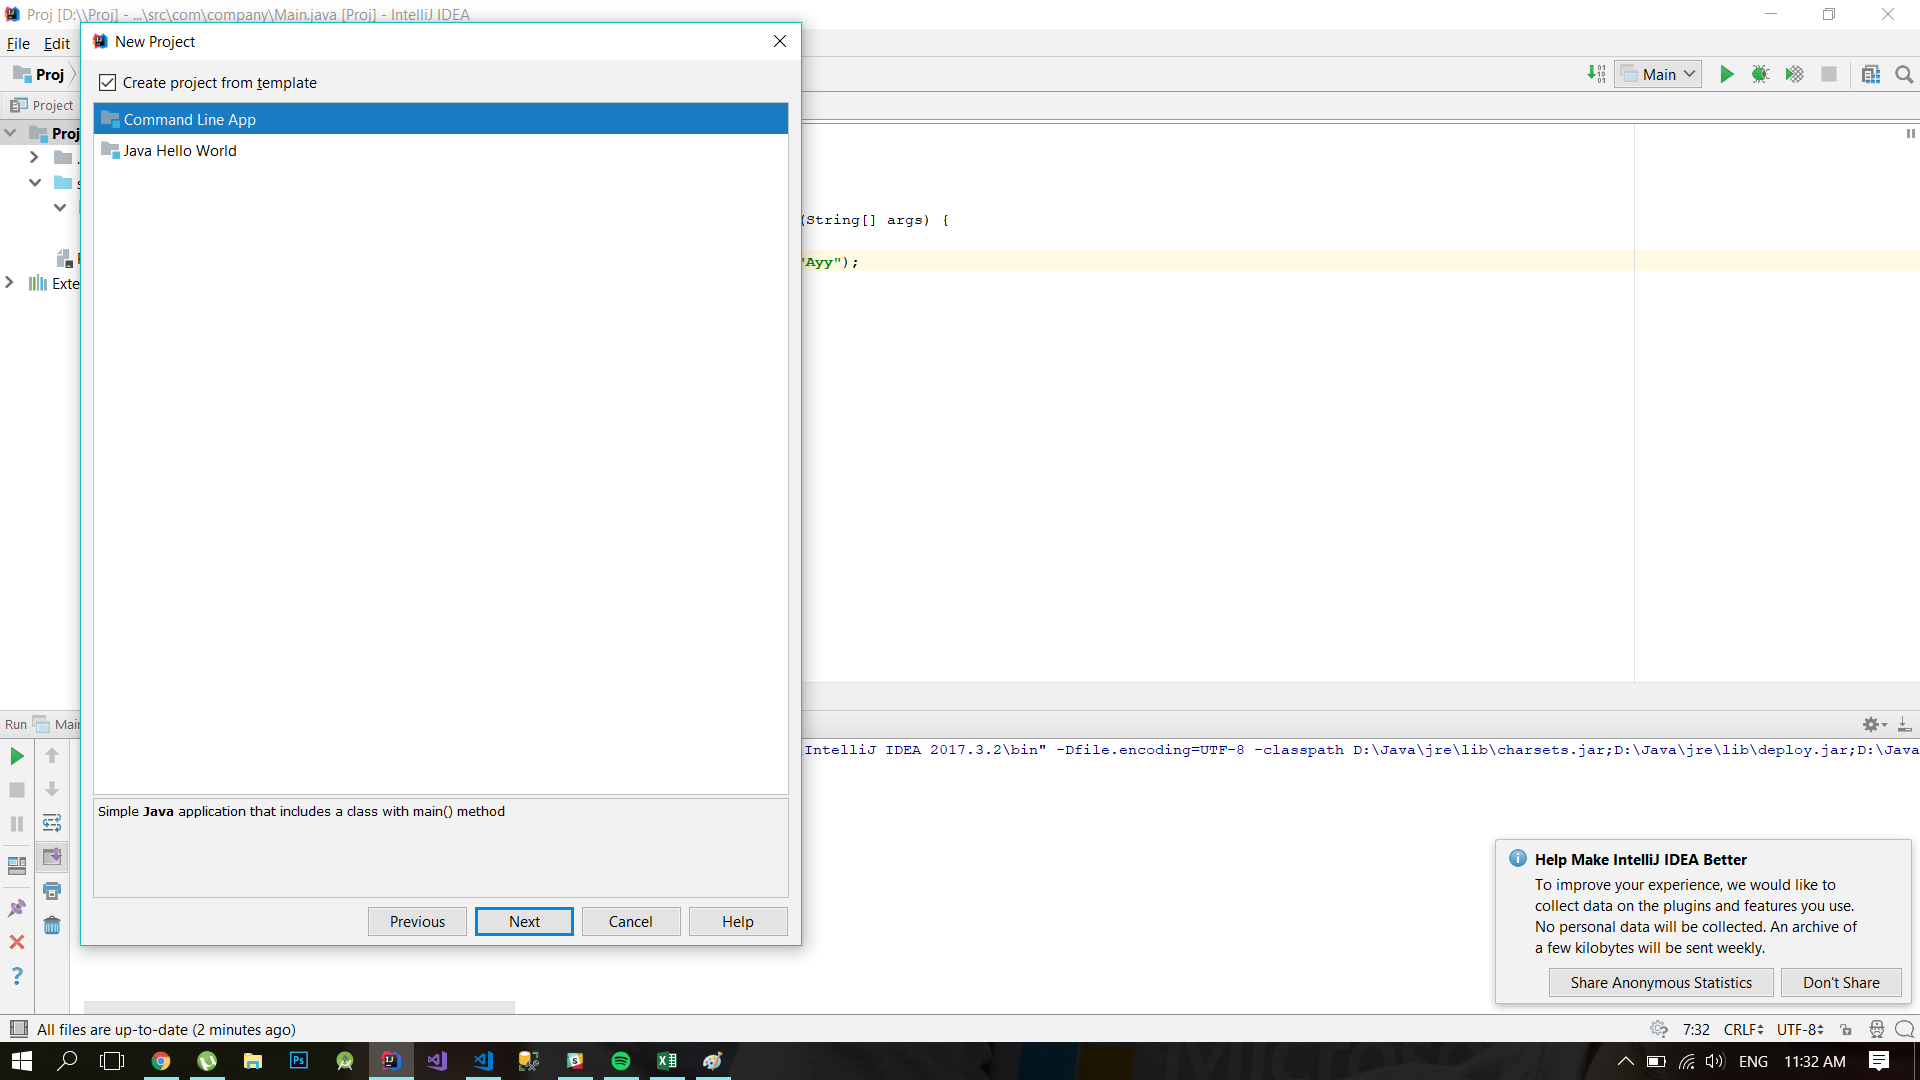Change UTF-8 file encoding

[x=1800, y=1029]
